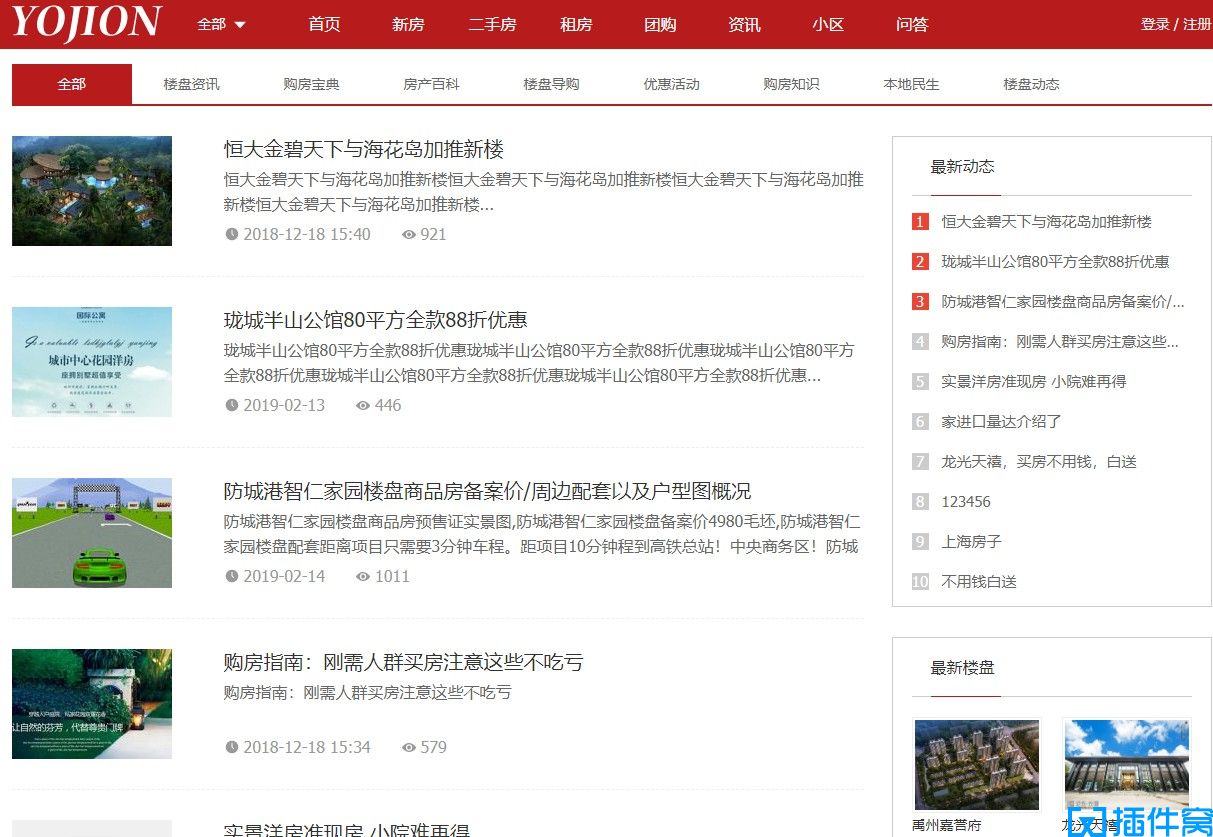
Task: Open sidebar item 龙光天禧，买房不用钱，白送
Action: [x=1039, y=462]
